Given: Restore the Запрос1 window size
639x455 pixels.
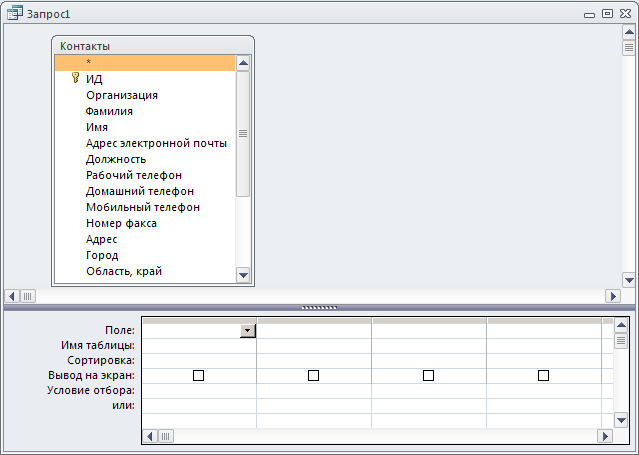Looking at the screenshot, I should coord(607,14).
